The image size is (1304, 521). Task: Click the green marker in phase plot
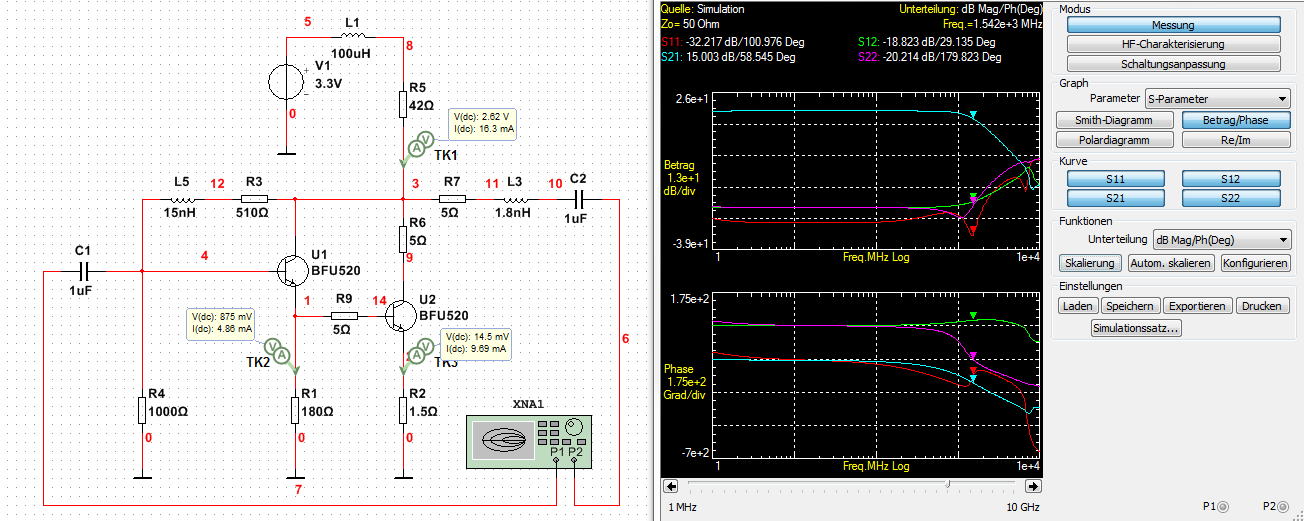[973, 317]
